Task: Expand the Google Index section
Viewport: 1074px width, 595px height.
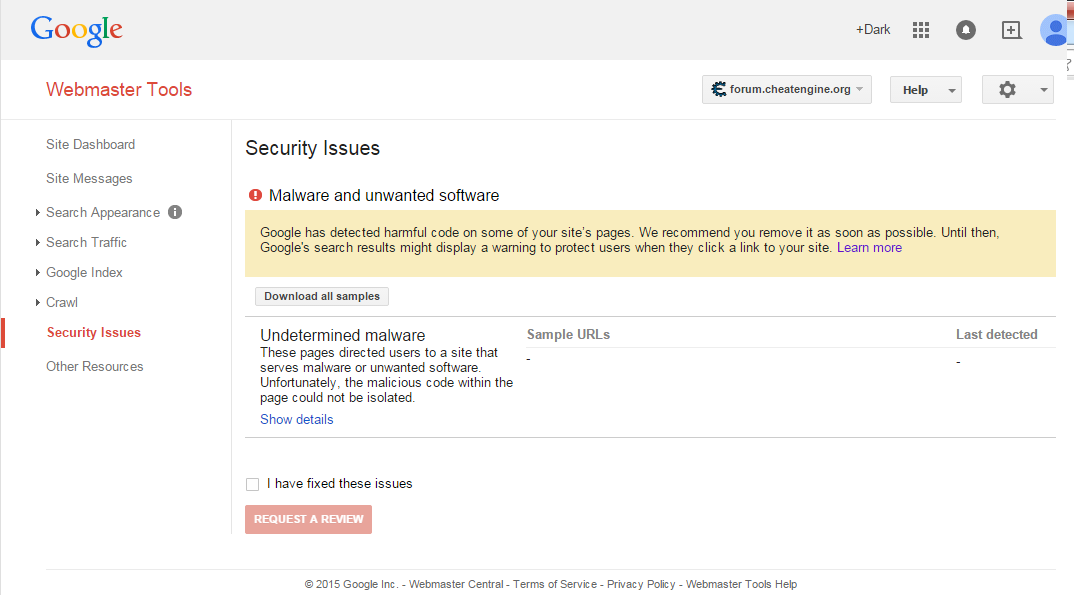Action: [x=84, y=272]
